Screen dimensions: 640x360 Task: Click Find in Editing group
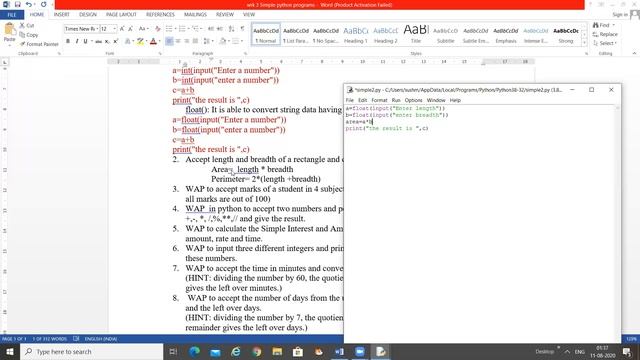point(603,25)
